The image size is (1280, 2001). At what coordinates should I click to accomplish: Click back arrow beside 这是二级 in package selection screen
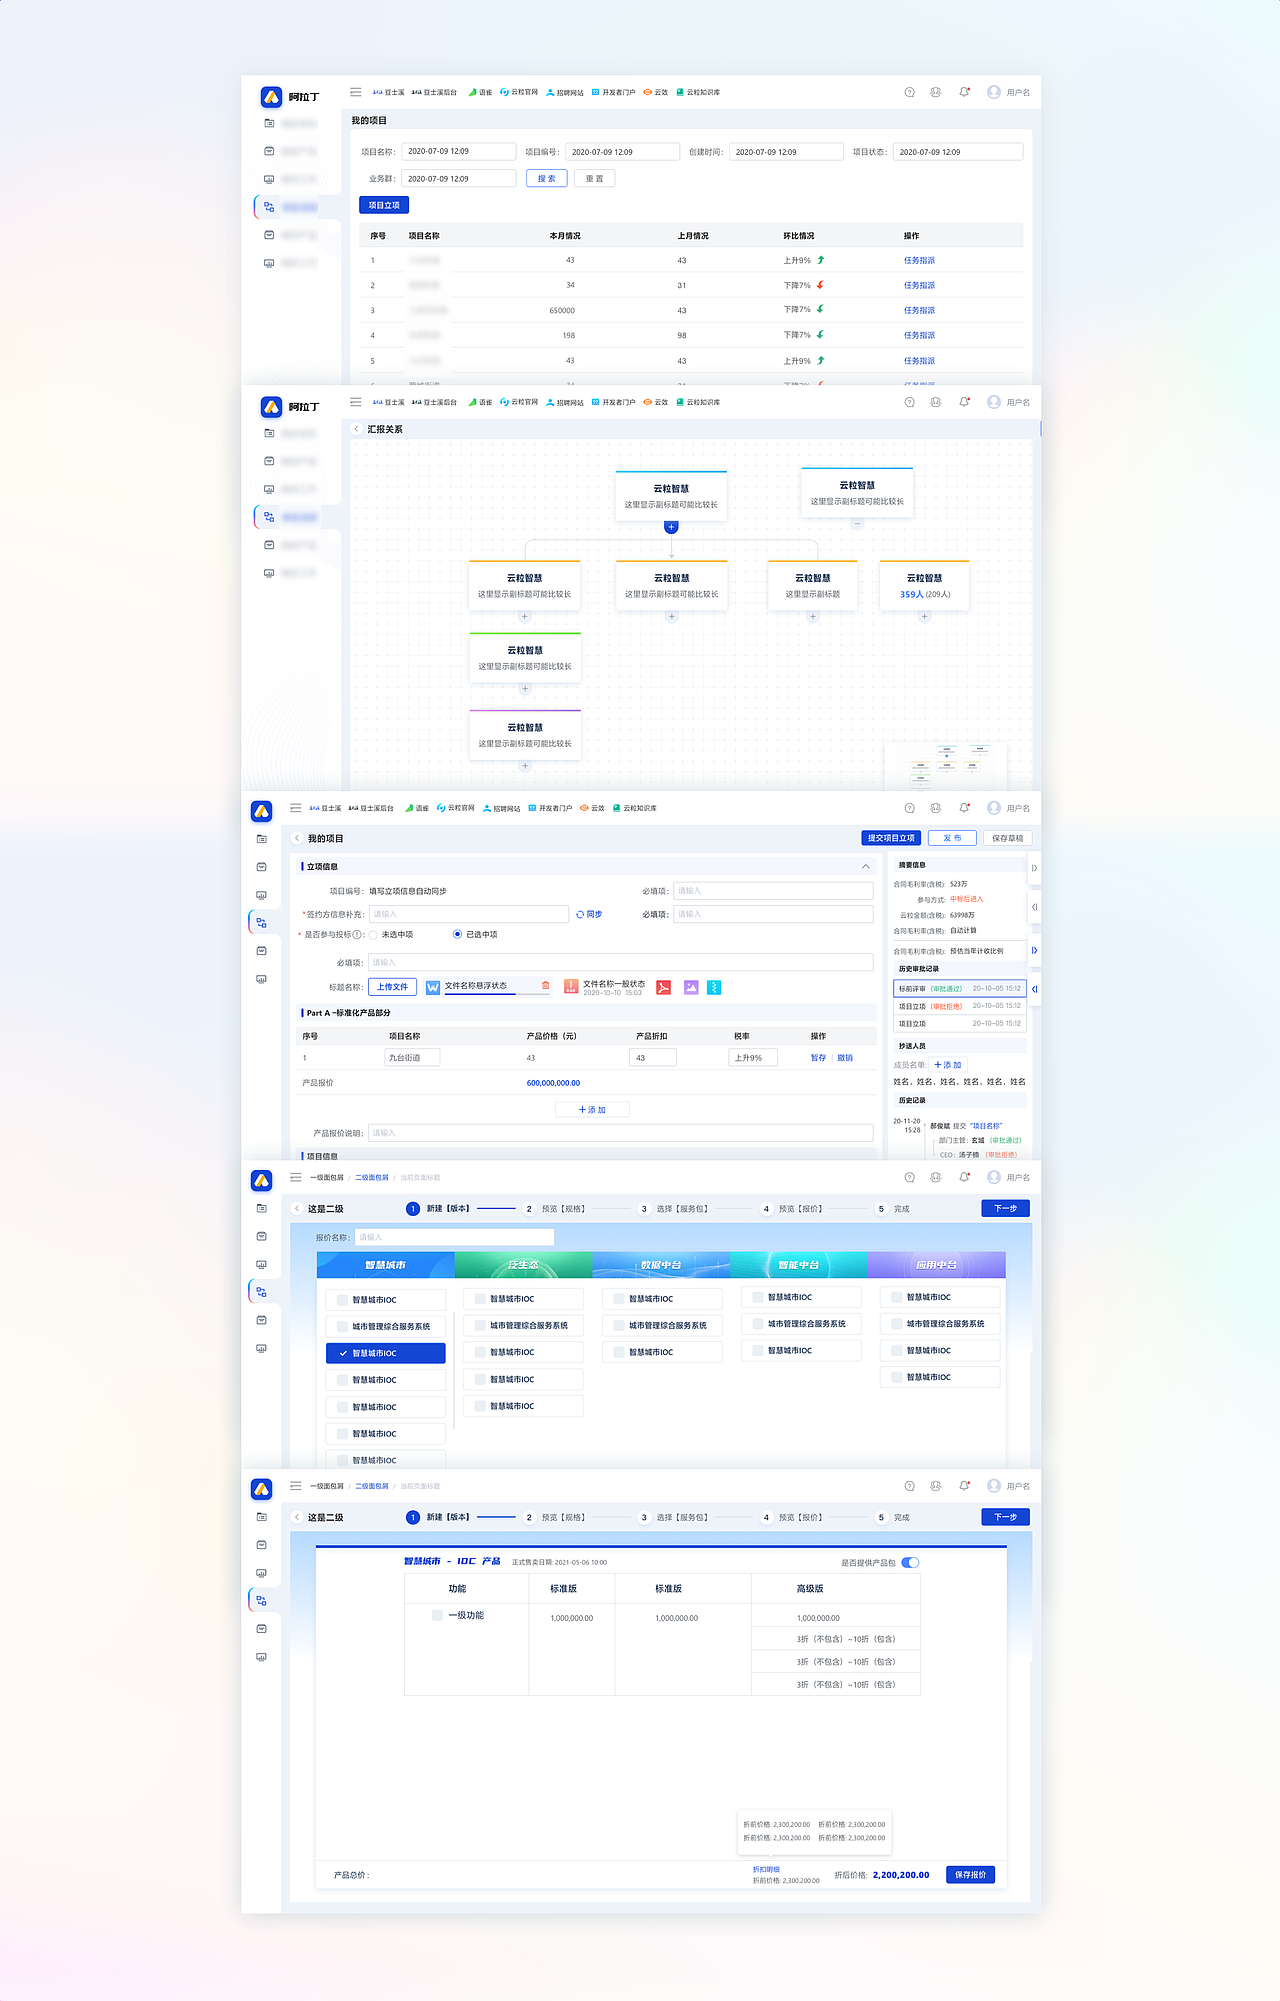(297, 1208)
